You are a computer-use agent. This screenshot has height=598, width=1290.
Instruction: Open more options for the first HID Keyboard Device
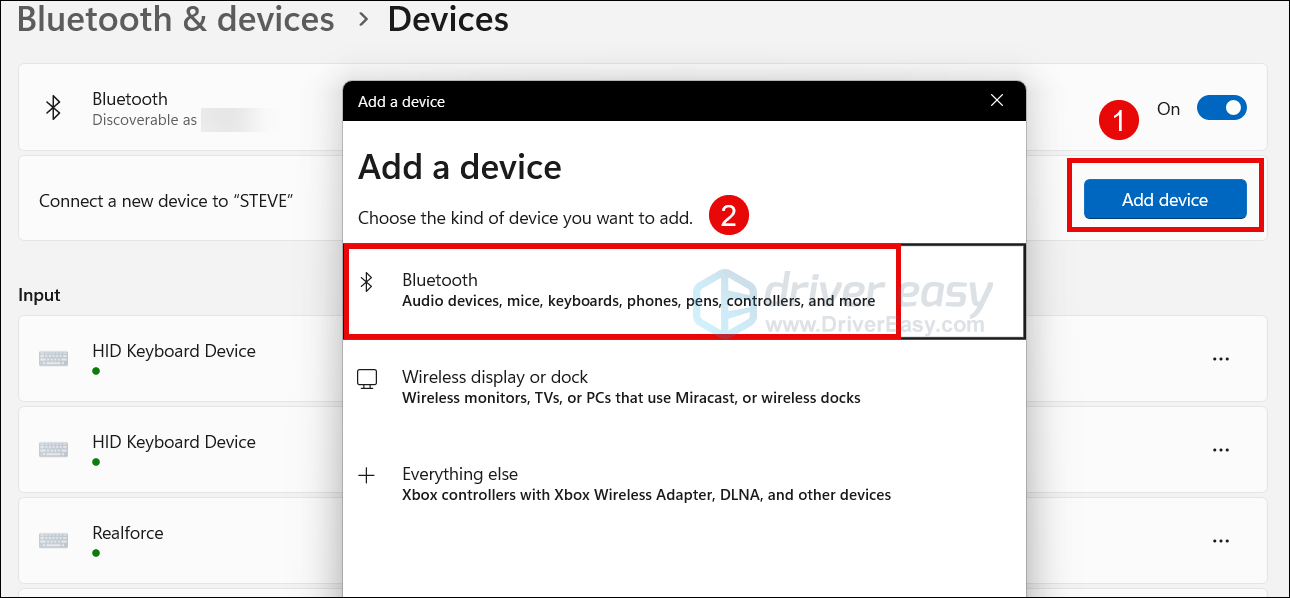tap(1220, 358)
